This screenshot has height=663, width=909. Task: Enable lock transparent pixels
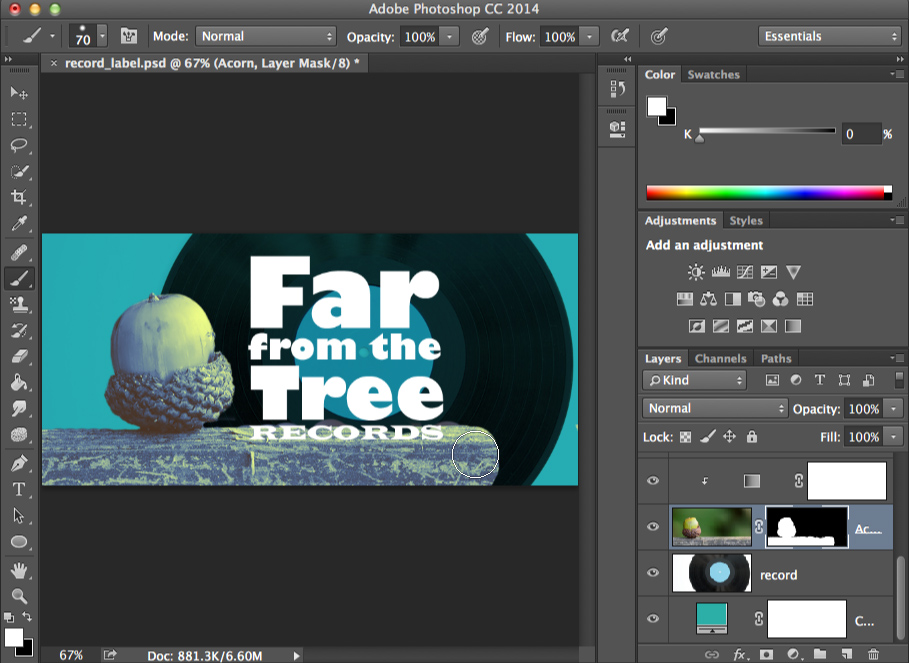[x=686, y=437]
